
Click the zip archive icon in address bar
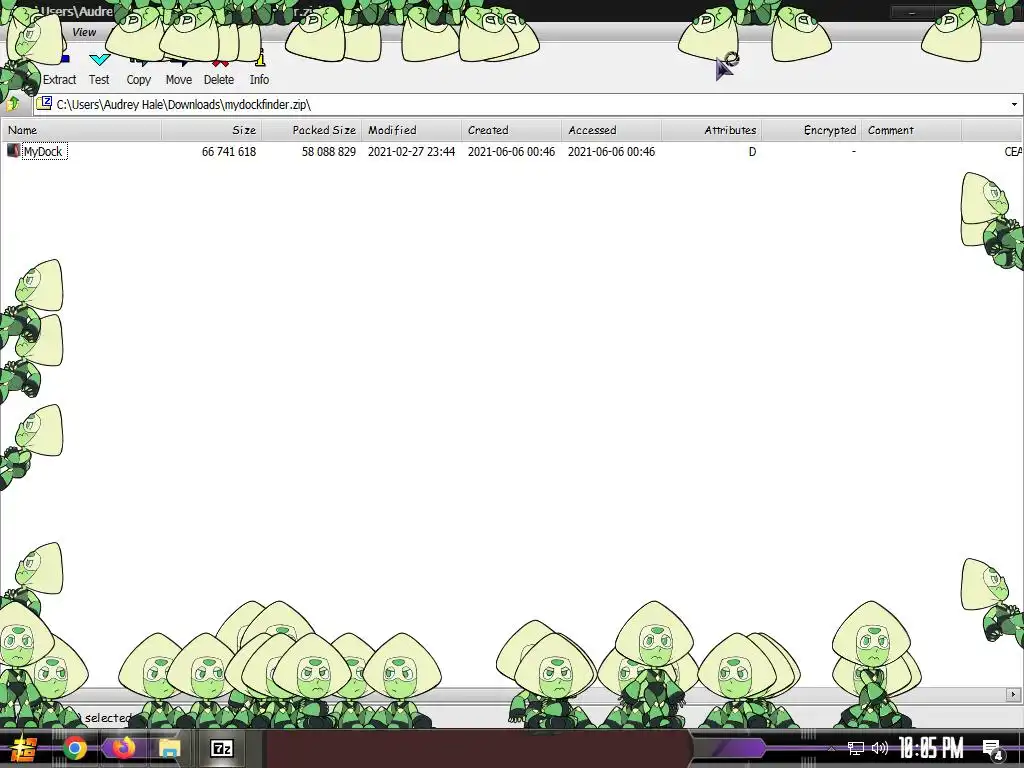[x=44, y=103]
